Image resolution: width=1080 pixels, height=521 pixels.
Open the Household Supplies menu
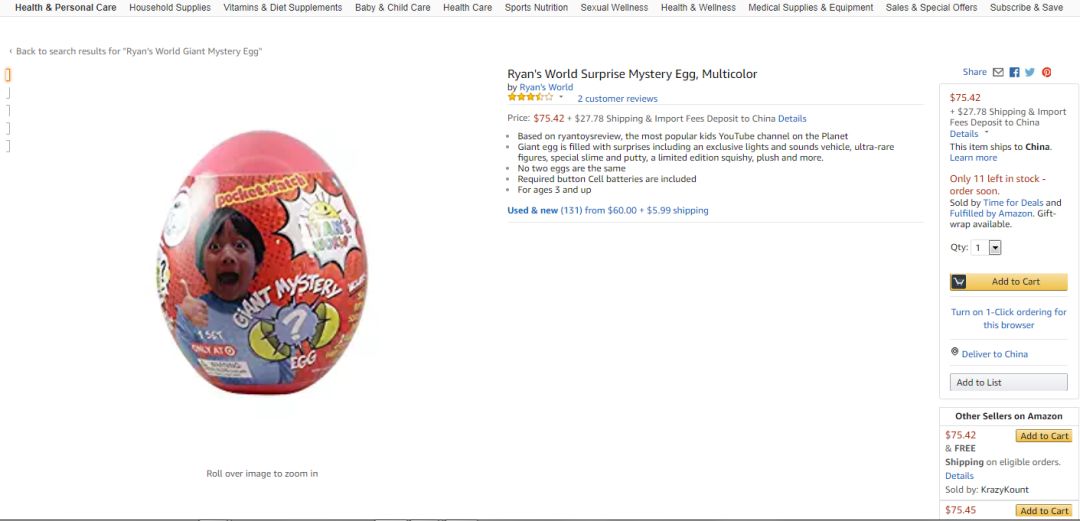pyautogui.click(x=170, y=7)
